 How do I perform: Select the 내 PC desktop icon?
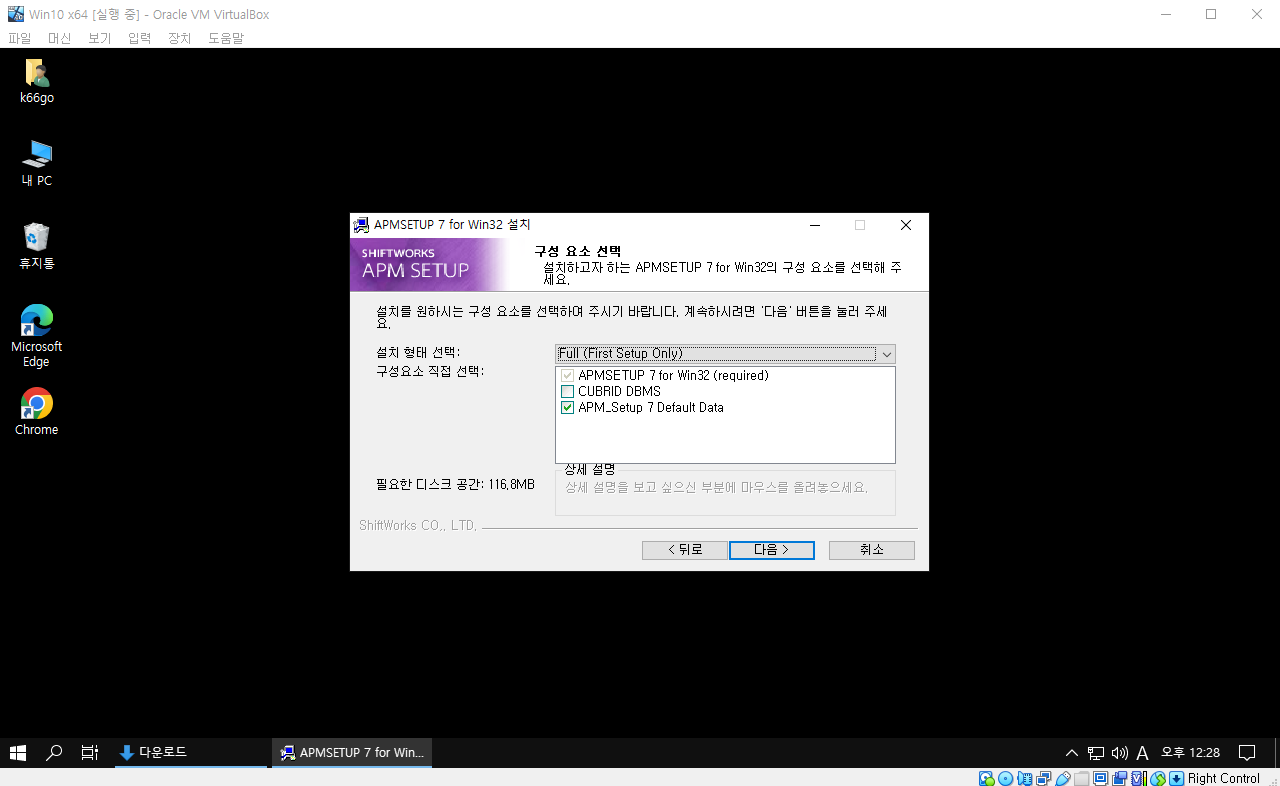click(x=37, y=164)
